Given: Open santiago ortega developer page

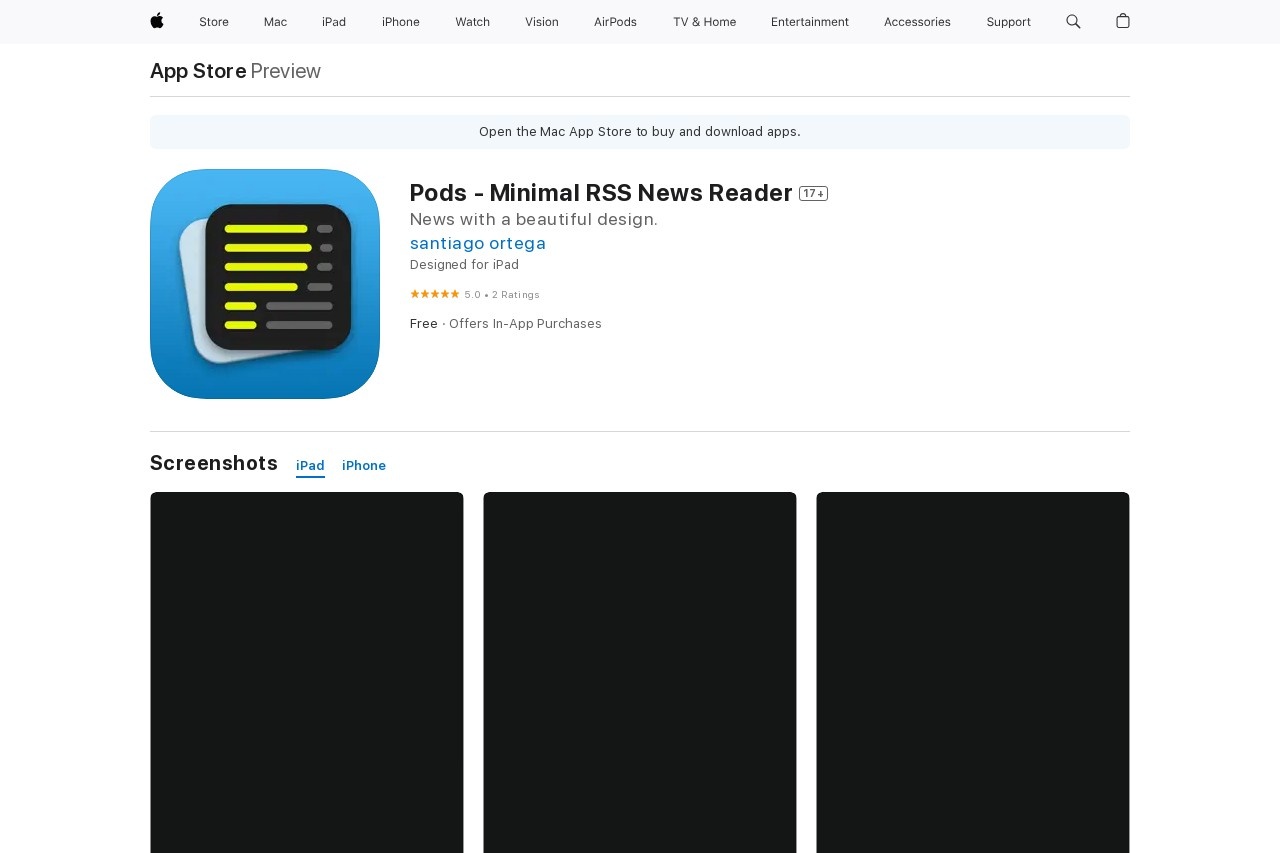Looking at the screenshot, I should [478, 243].
